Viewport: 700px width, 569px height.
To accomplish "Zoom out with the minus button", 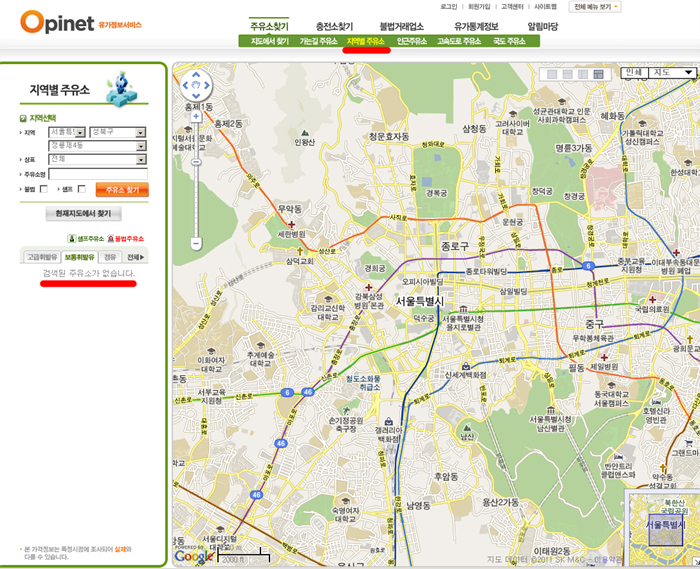I will (196, 244).
